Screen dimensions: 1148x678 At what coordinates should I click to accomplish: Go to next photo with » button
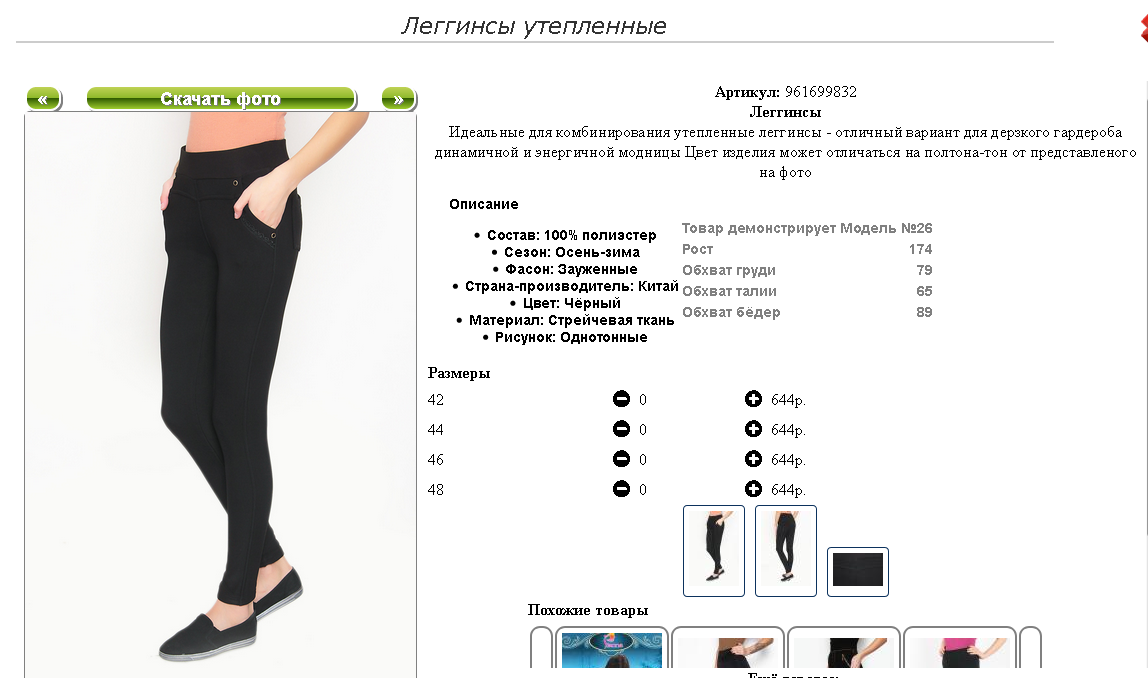pos(399,99)
